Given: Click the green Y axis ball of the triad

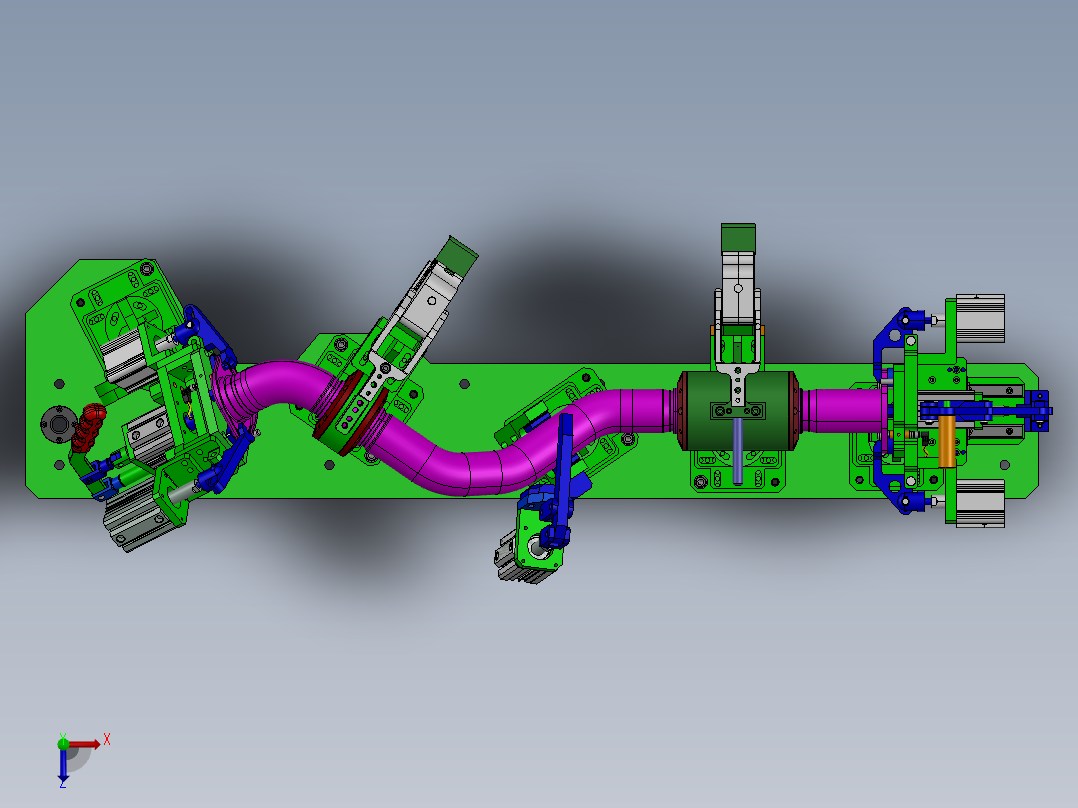Looking at the screenshot, I should point(63,743).
